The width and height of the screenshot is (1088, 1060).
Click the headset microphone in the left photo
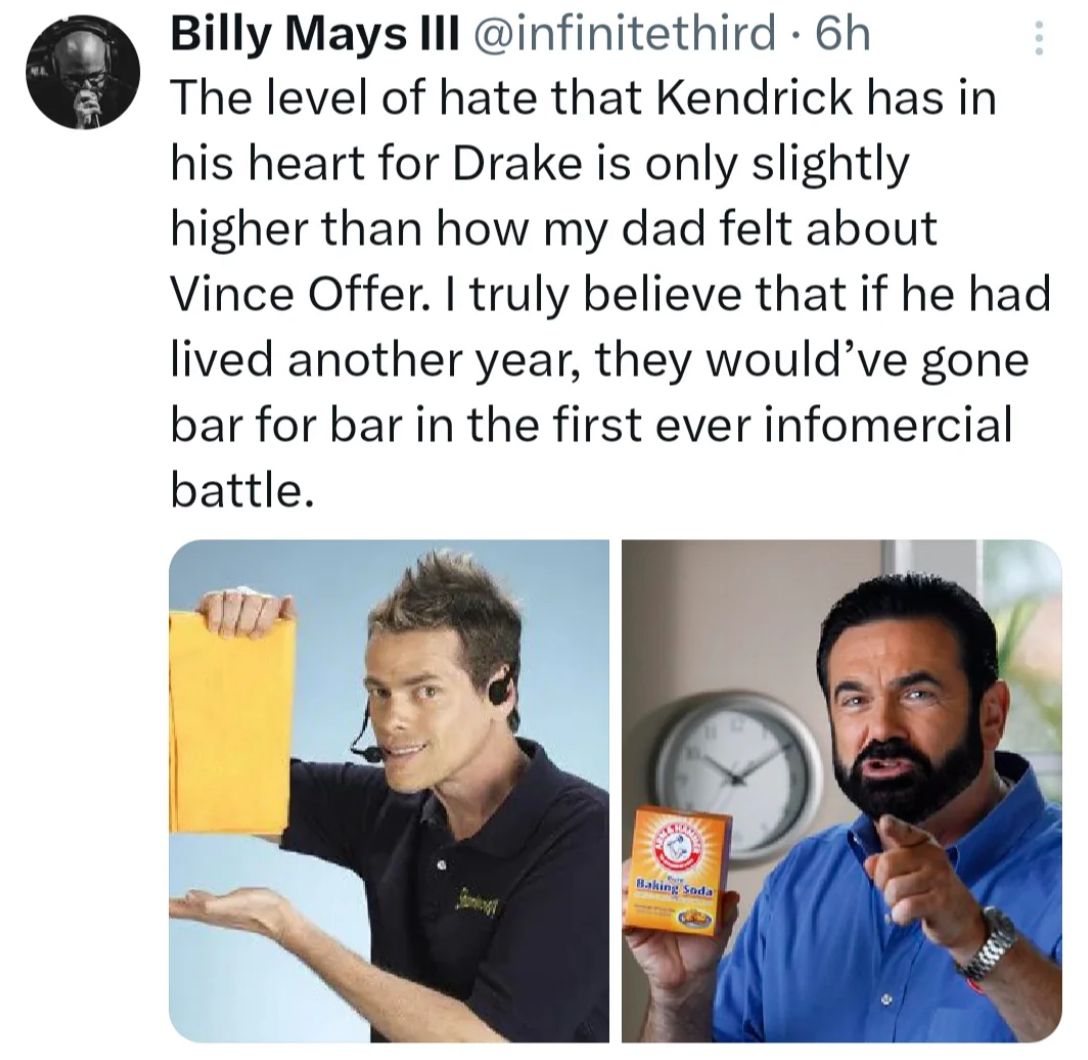click(368, 752)
